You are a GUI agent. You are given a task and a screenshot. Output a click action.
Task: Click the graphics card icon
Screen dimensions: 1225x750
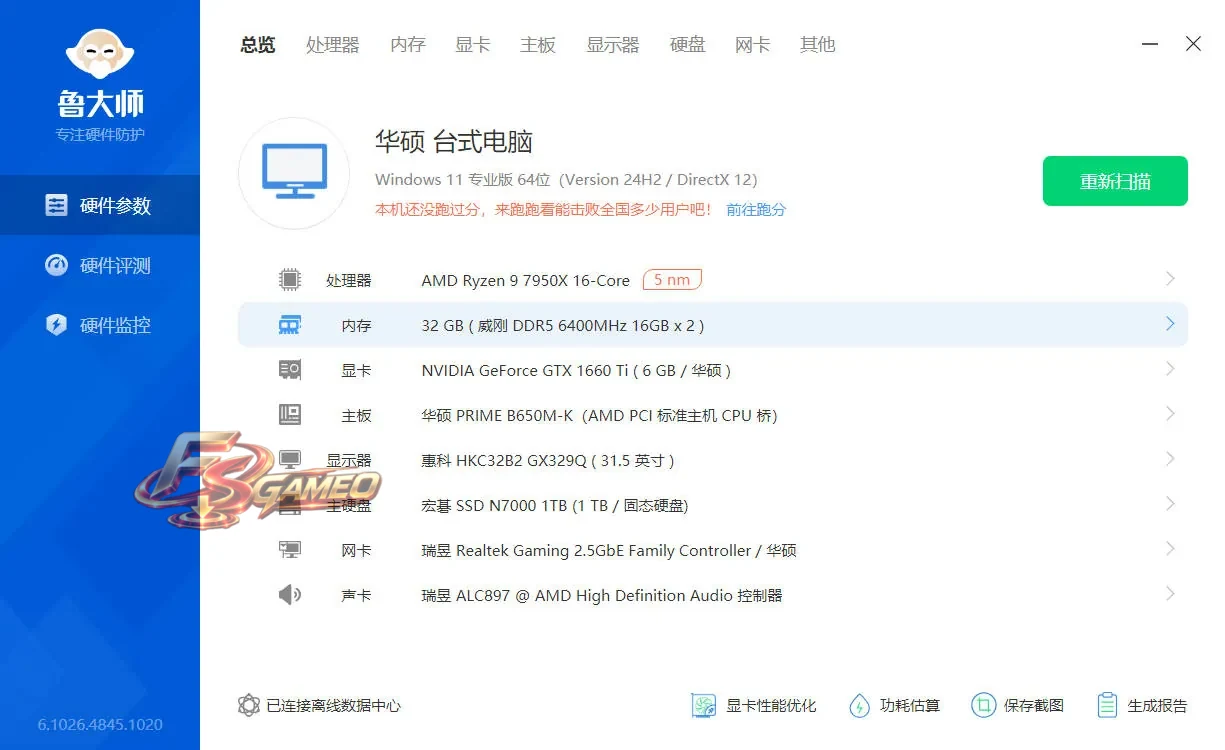pos(290,370)
